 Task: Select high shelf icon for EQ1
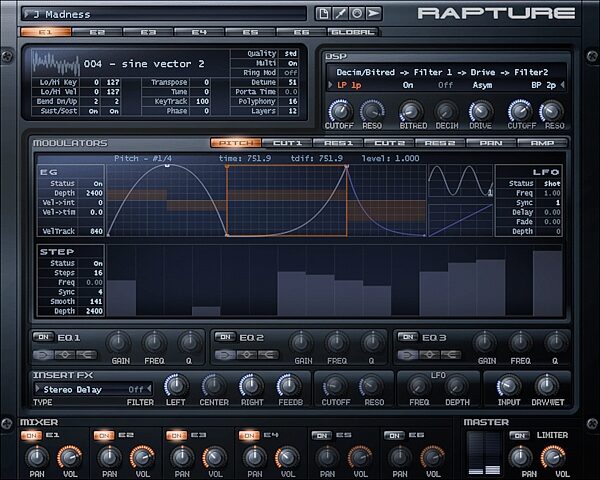pos(86,355)
